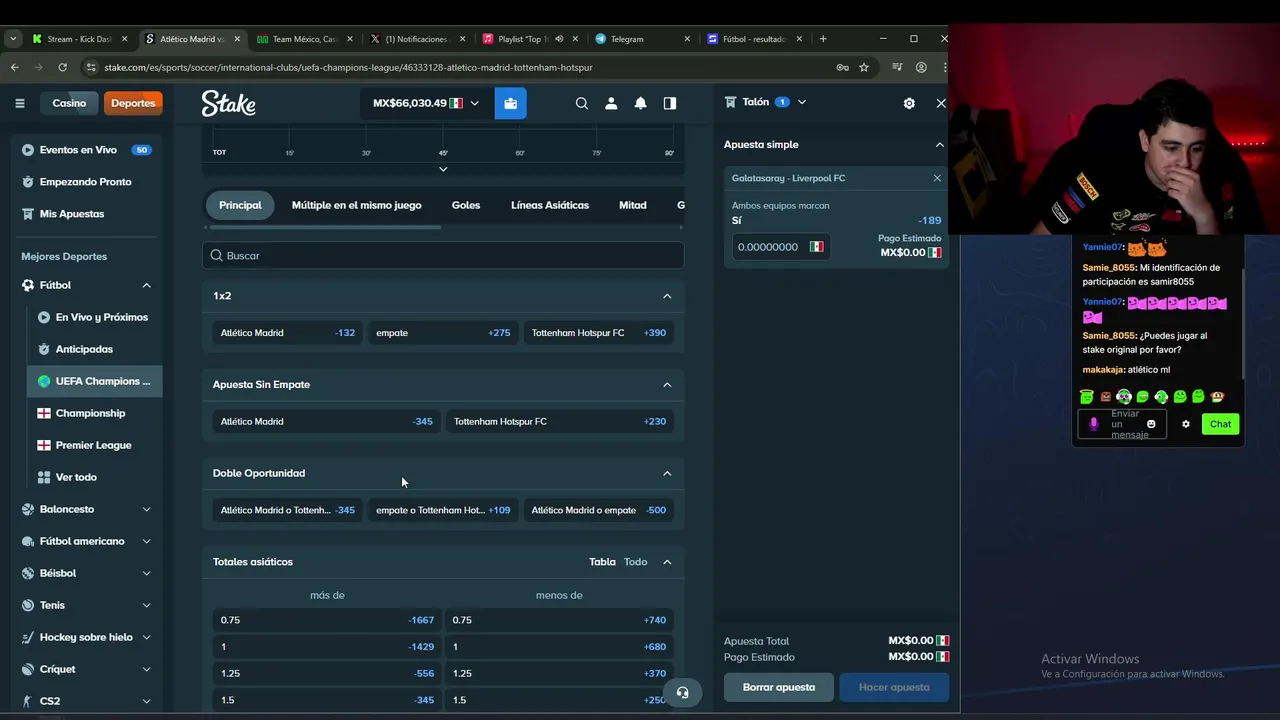The width and height of the screenshot is (1280, 720).
Task: Toggle the right side panel icon
Action: 670,103
